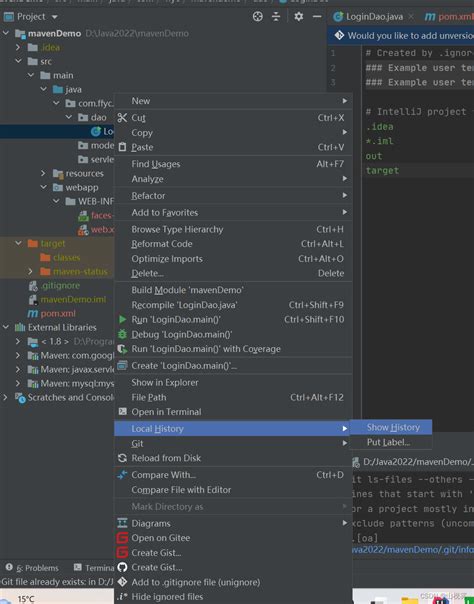
Task: Click the locate-file crosshair icon in Project panel
Action: (x=258, y=17)
